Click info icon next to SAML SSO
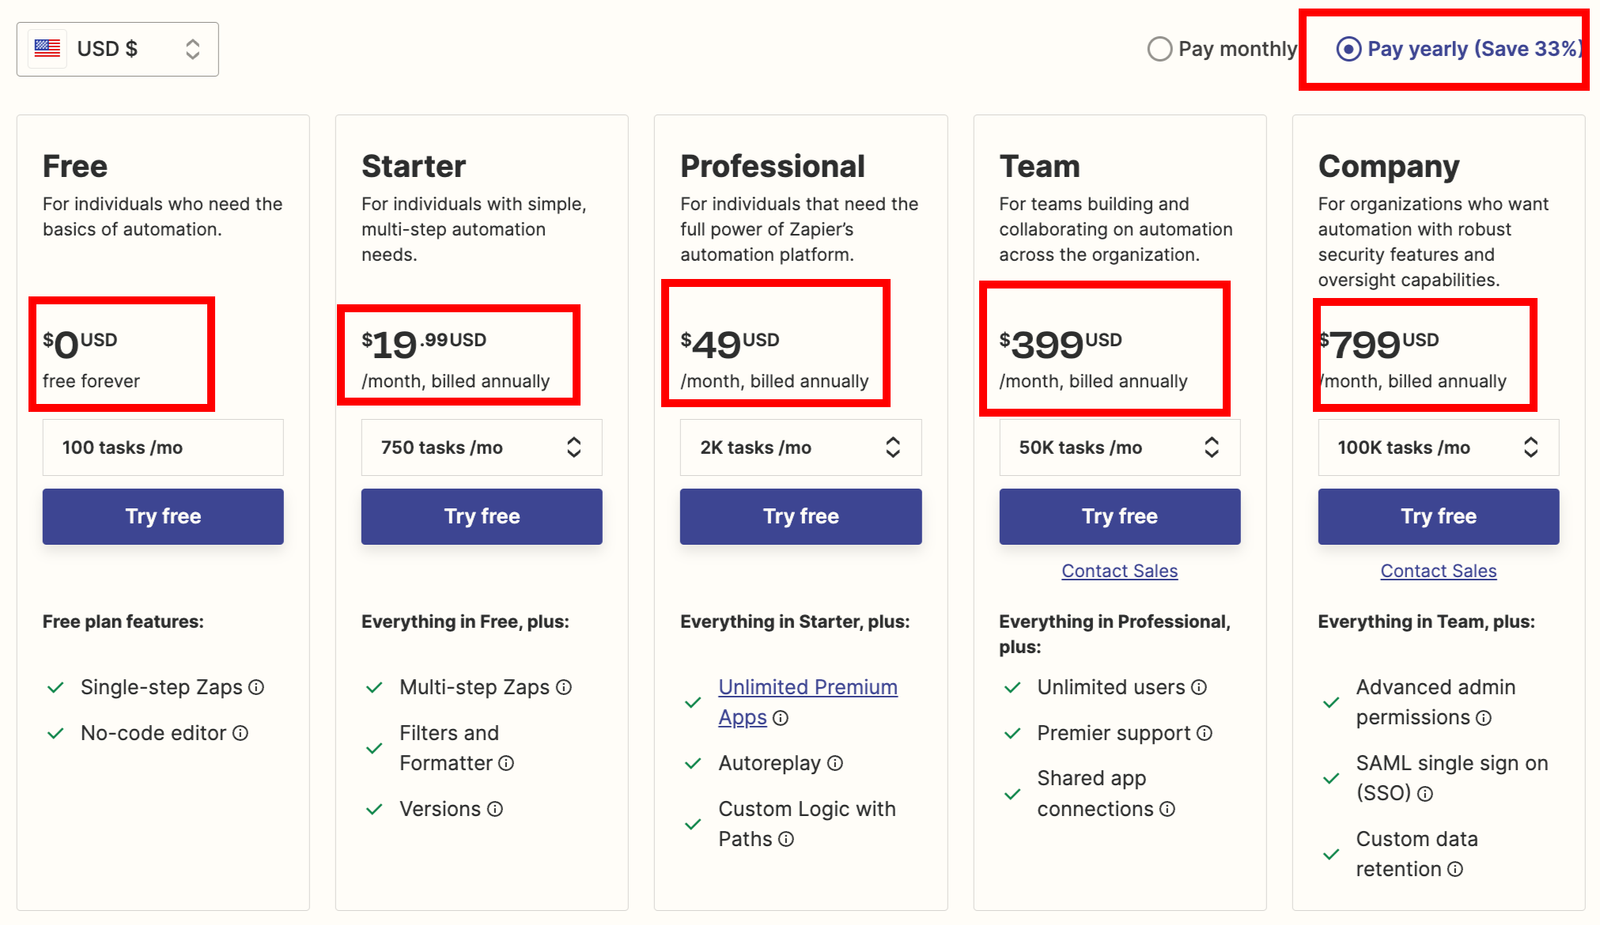This screenshot has width=1600, height=925. point(1425,794)
